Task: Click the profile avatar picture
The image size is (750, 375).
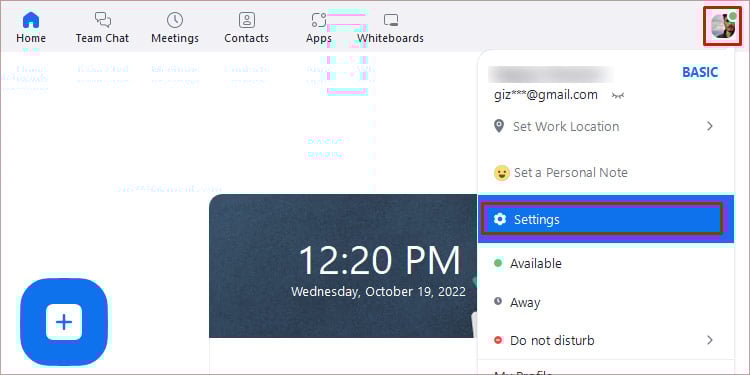Action: (722, 26)
